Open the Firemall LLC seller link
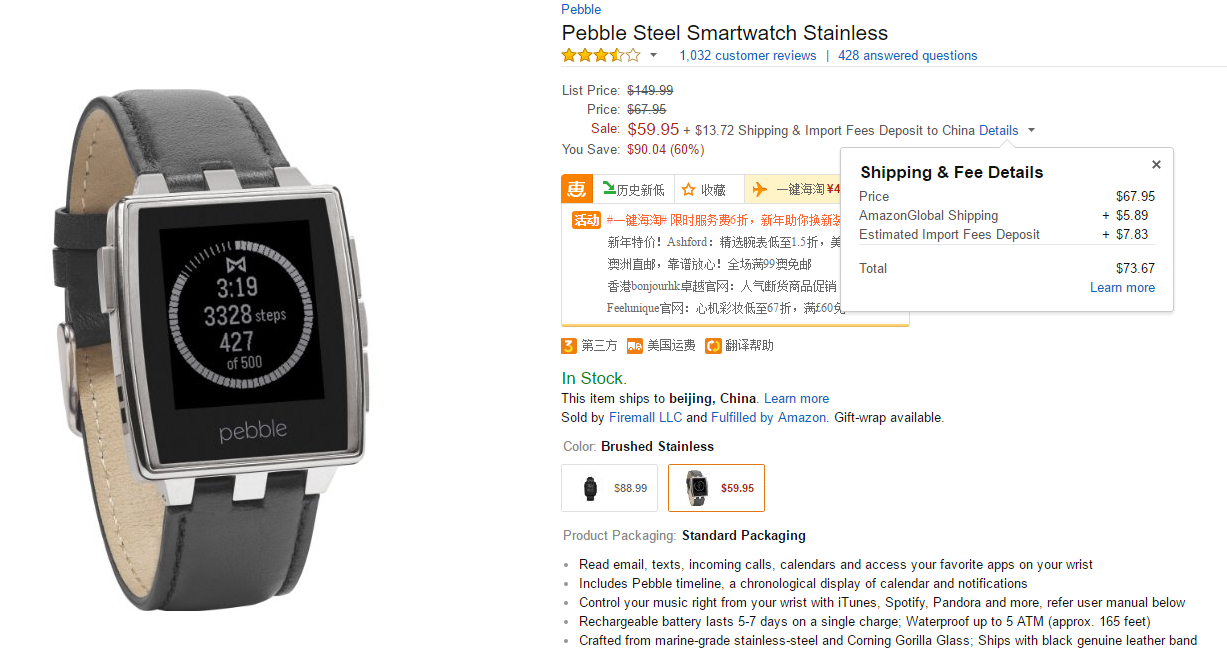 [x=645, y=418]
